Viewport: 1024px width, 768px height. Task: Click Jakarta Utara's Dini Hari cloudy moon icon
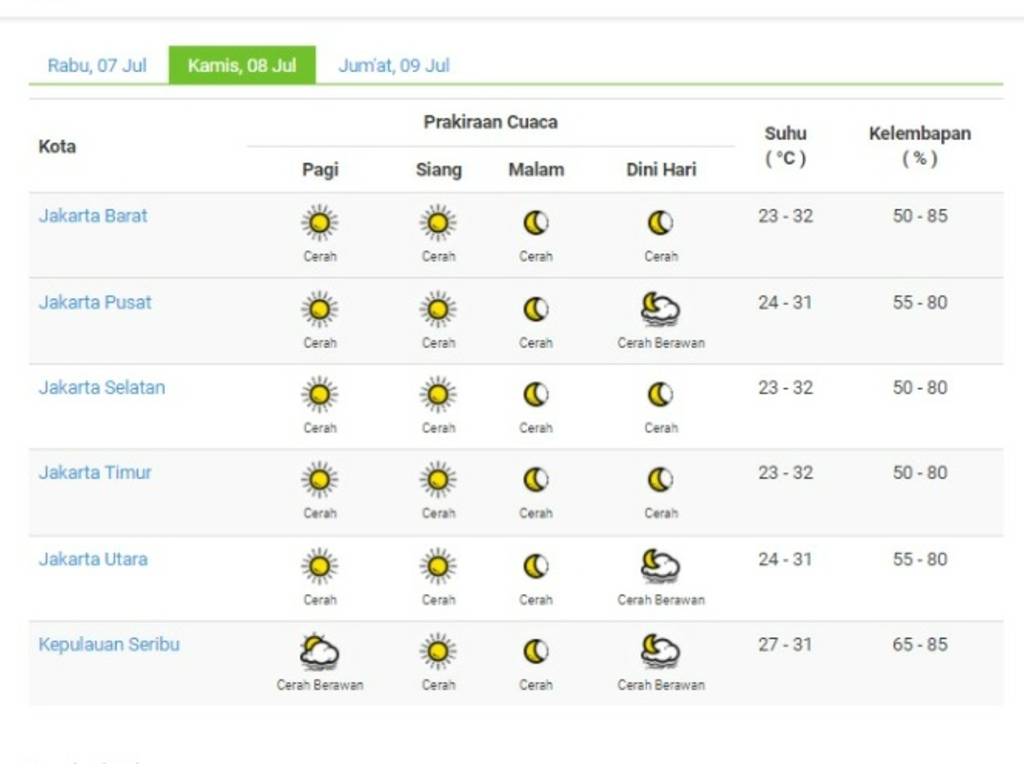[660, 566]
